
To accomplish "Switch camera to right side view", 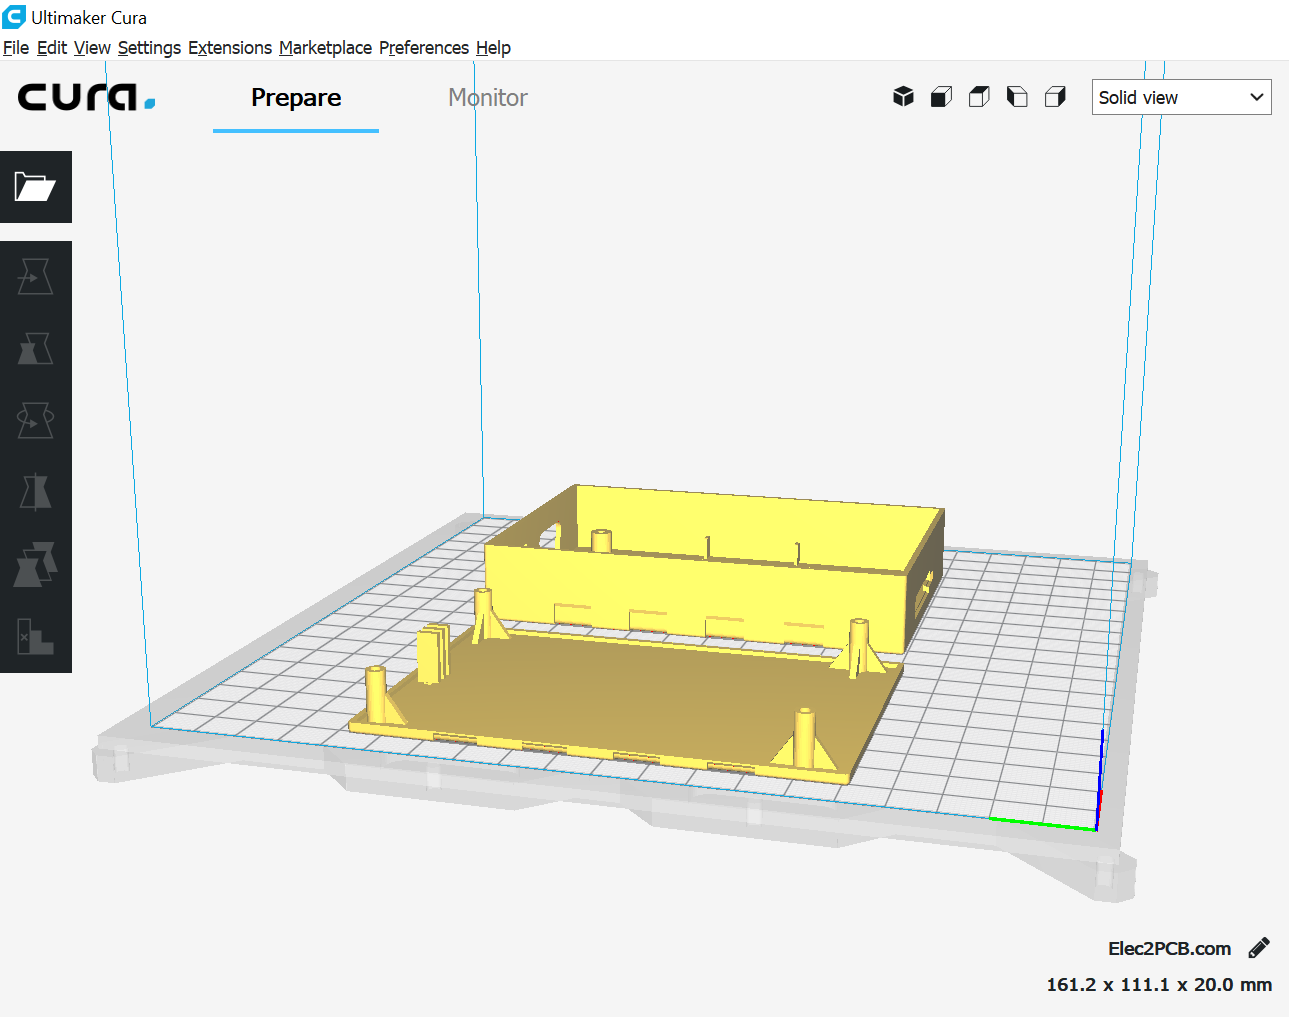I will [1055, 97].
